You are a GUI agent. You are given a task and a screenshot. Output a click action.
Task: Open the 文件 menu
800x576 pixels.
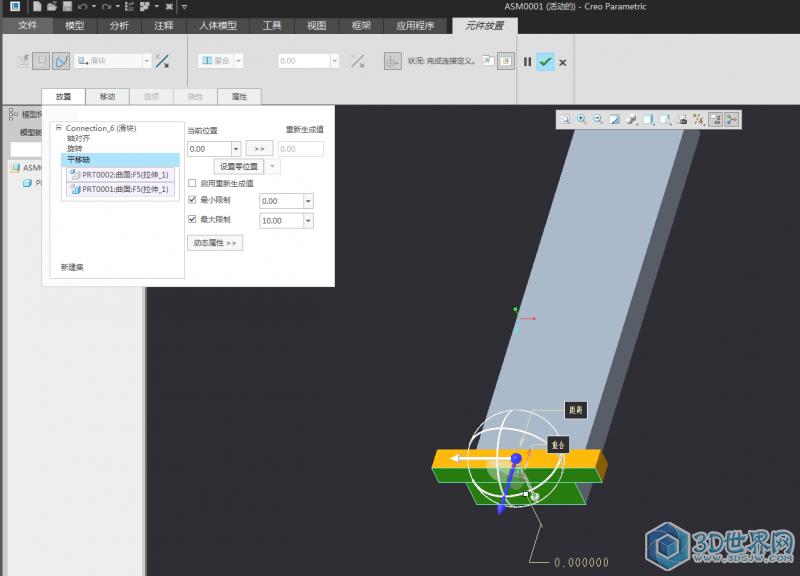(x=28, y=26)
